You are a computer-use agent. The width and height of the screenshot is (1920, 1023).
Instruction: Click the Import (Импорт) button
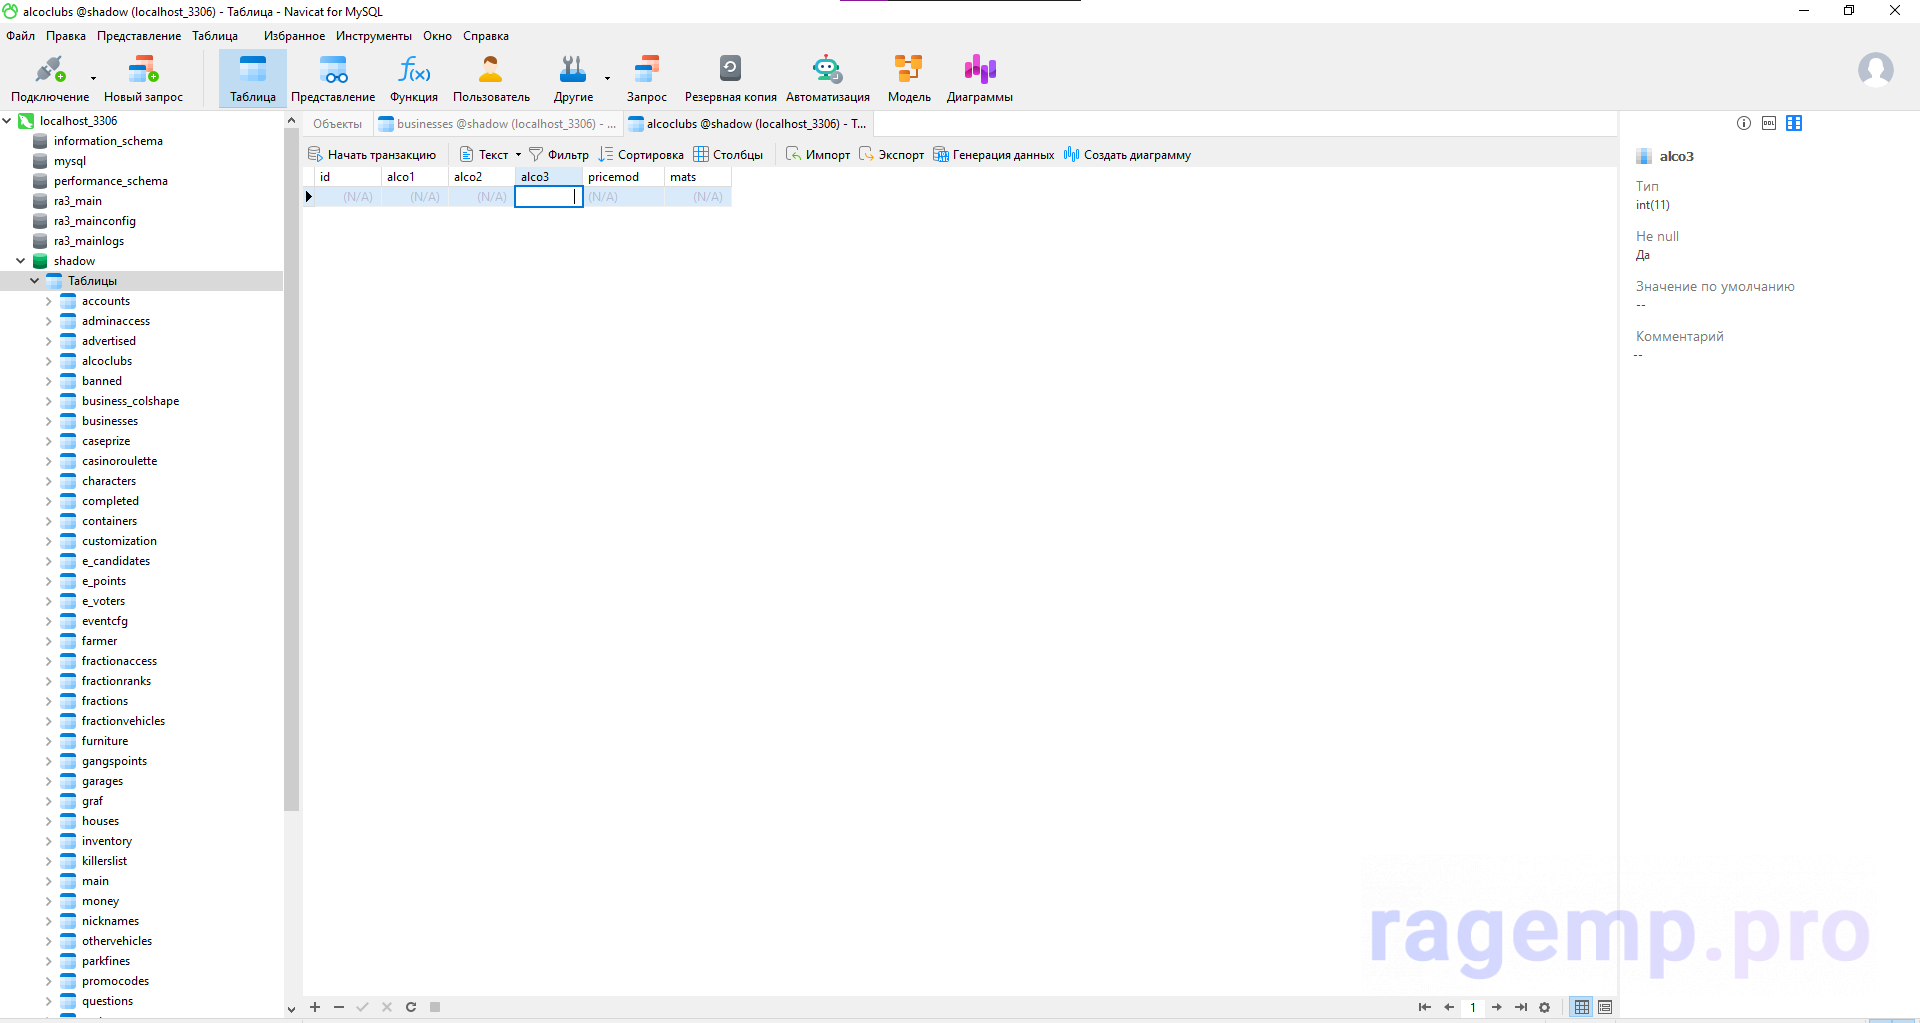[818, 155]
